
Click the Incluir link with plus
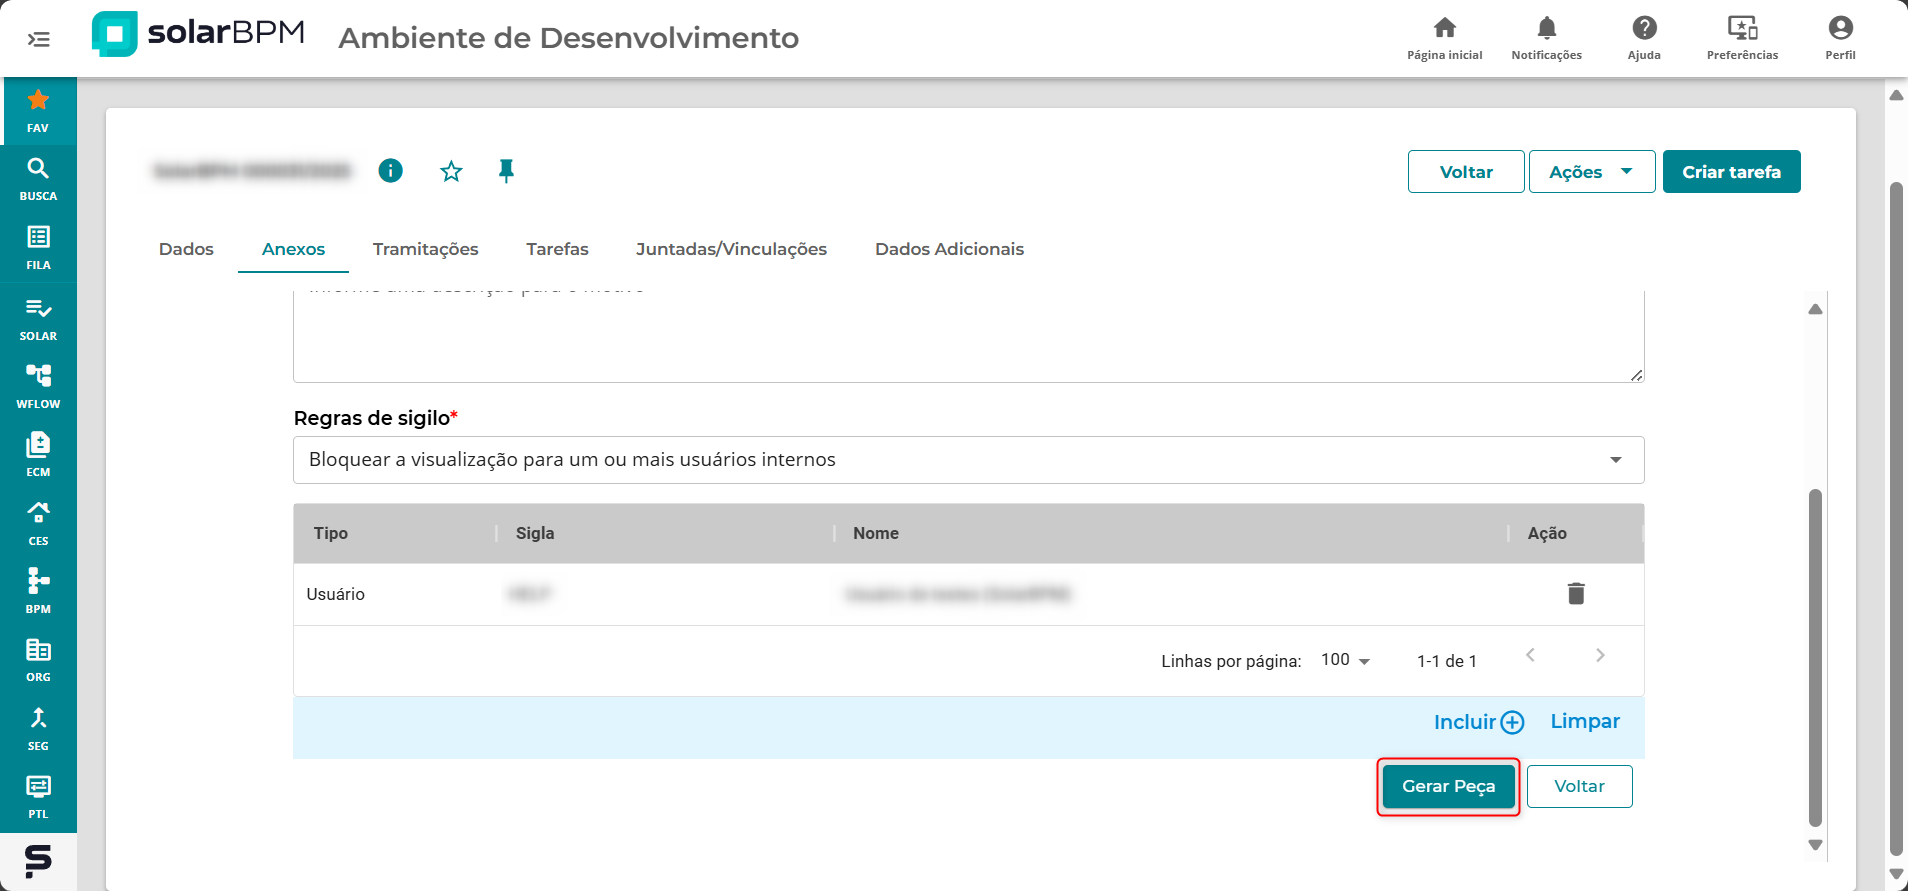tap(1478, 722)
